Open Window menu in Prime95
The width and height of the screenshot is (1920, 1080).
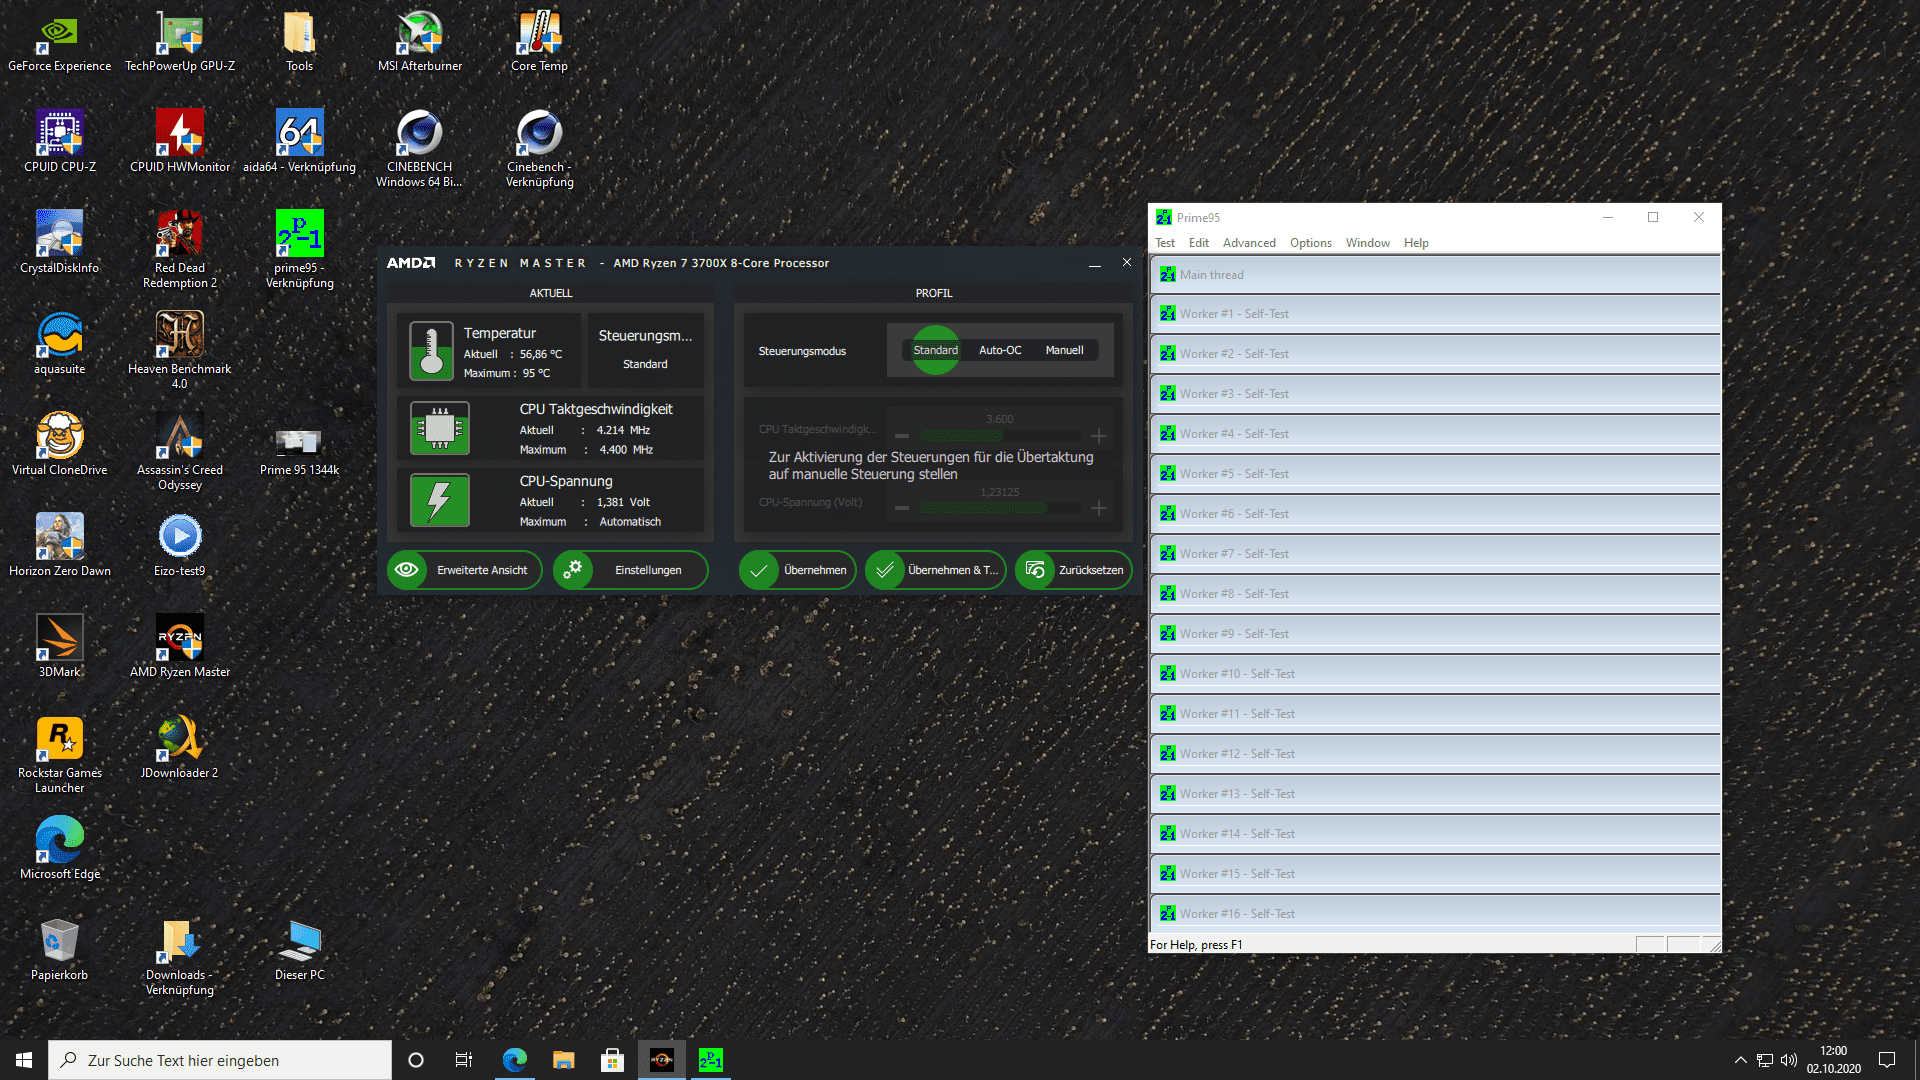click(1367, 243)
